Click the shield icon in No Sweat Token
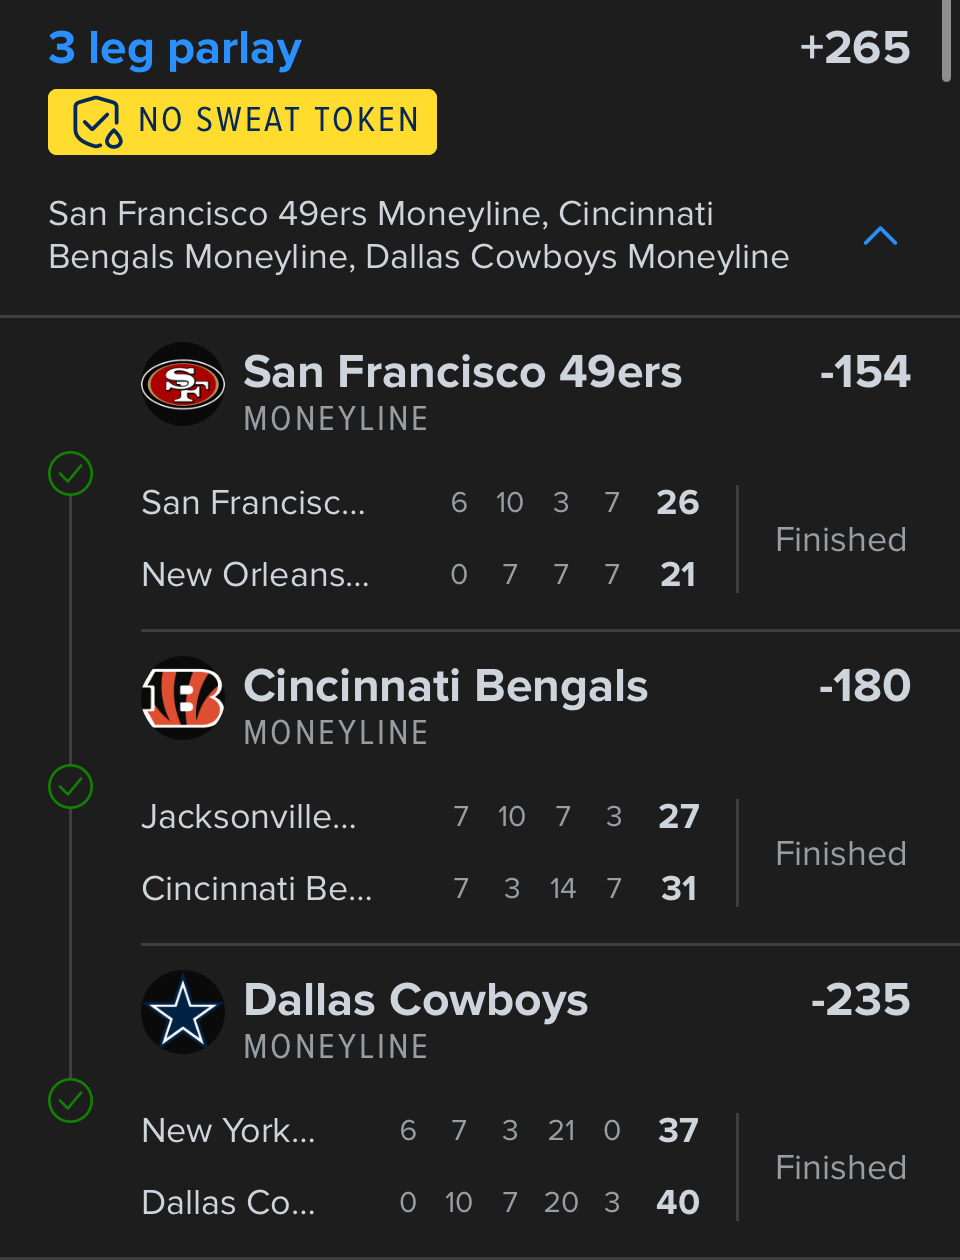 (x=97, y=122)
